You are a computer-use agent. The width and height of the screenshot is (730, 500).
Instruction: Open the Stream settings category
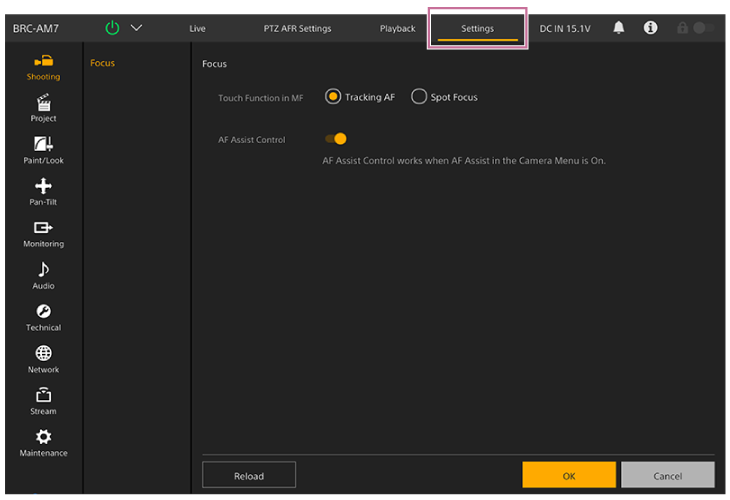click(x=43, y=402)
